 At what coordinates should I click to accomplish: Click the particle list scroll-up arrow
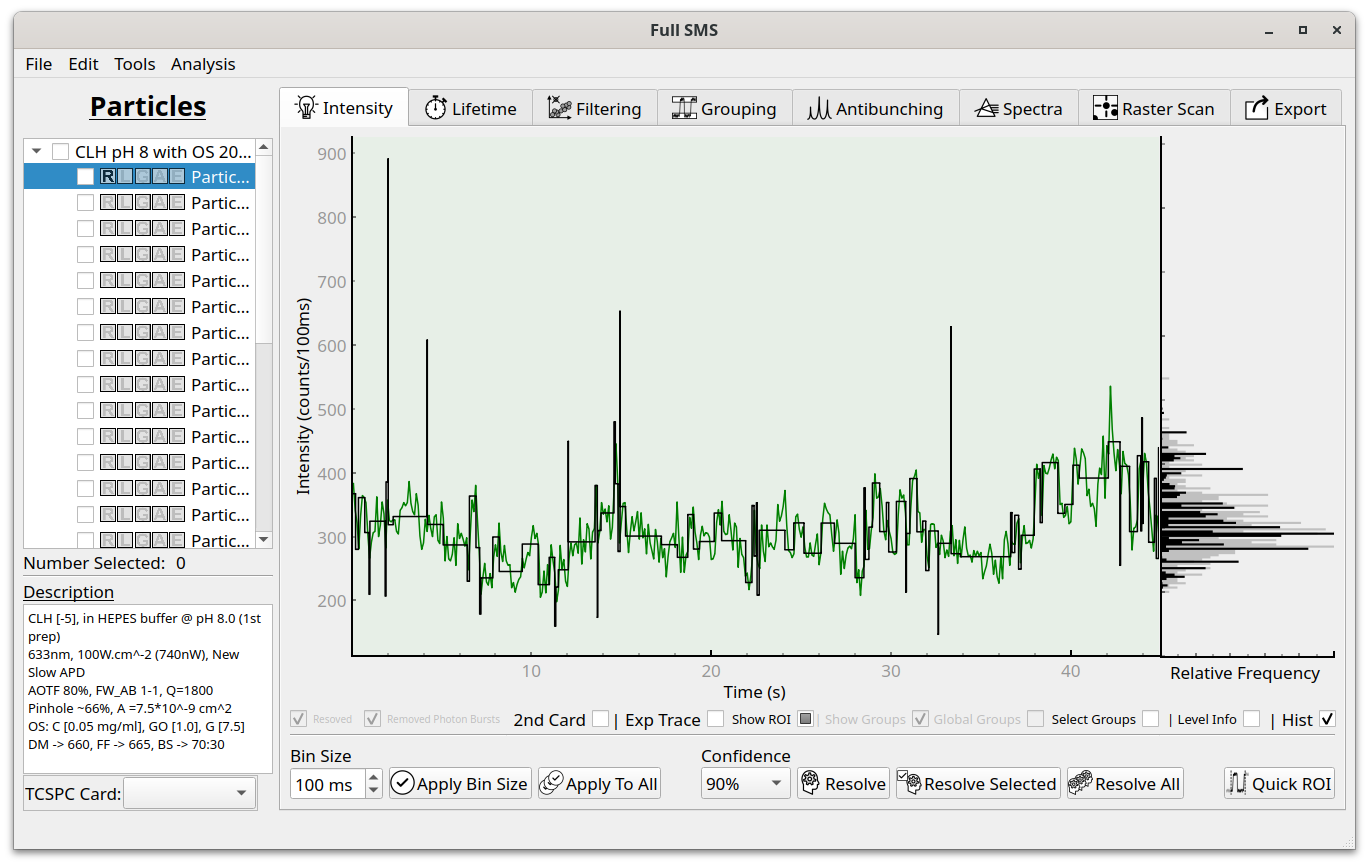click(x=264, y=147)
